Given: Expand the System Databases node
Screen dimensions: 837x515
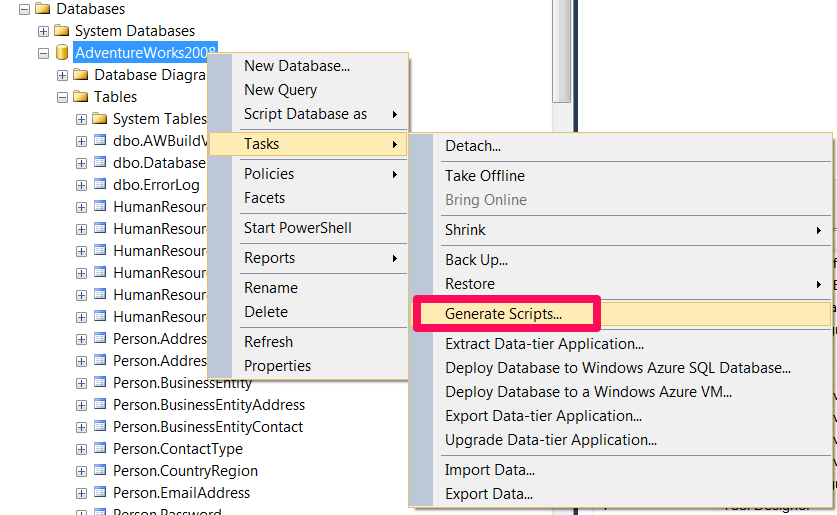Looking at the screenshot, I should point(43,31).
